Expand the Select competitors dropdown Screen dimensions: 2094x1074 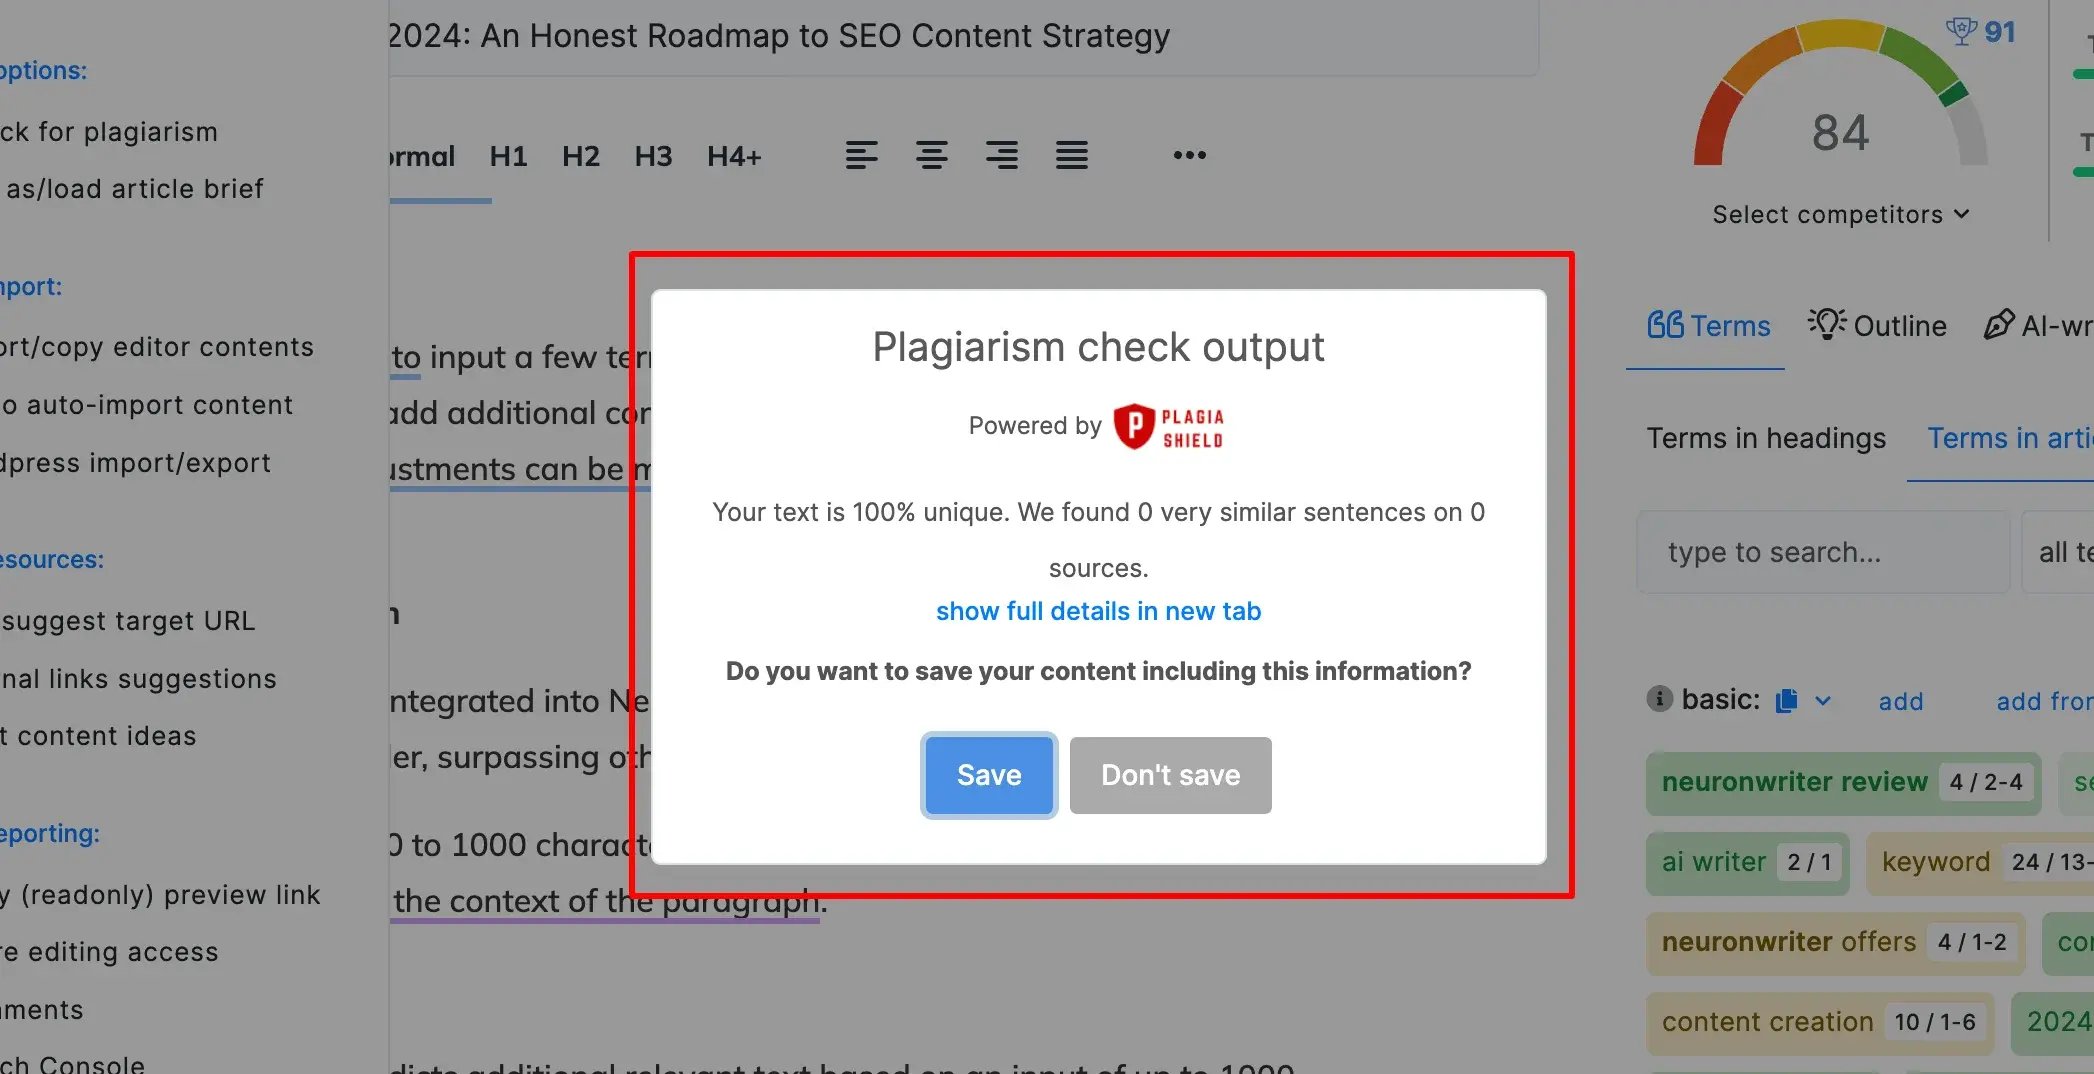pos(1840,215)
